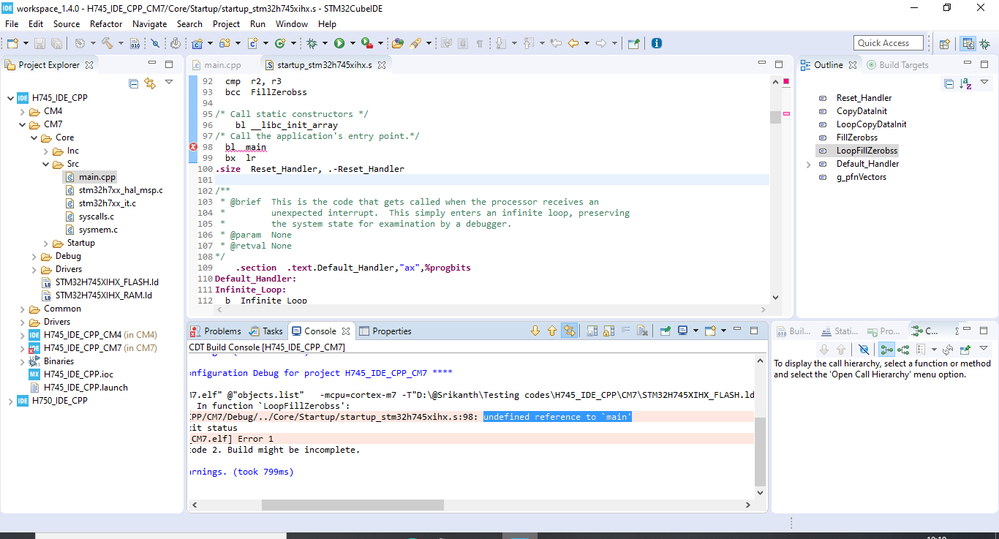This screenshot has height=539, width=999.
Task: Select STM32H745XIHX_FLASH.ld file
Action: point(107,282)
